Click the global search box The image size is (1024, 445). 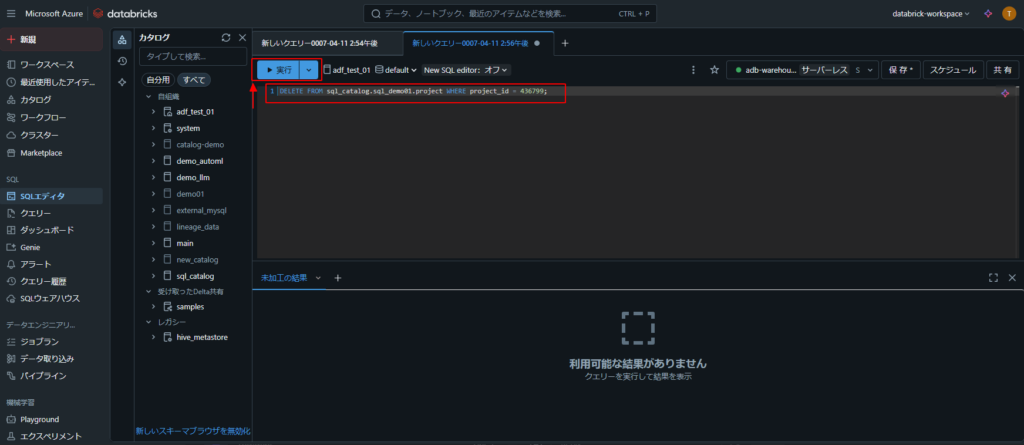click(x=509, y=13)
